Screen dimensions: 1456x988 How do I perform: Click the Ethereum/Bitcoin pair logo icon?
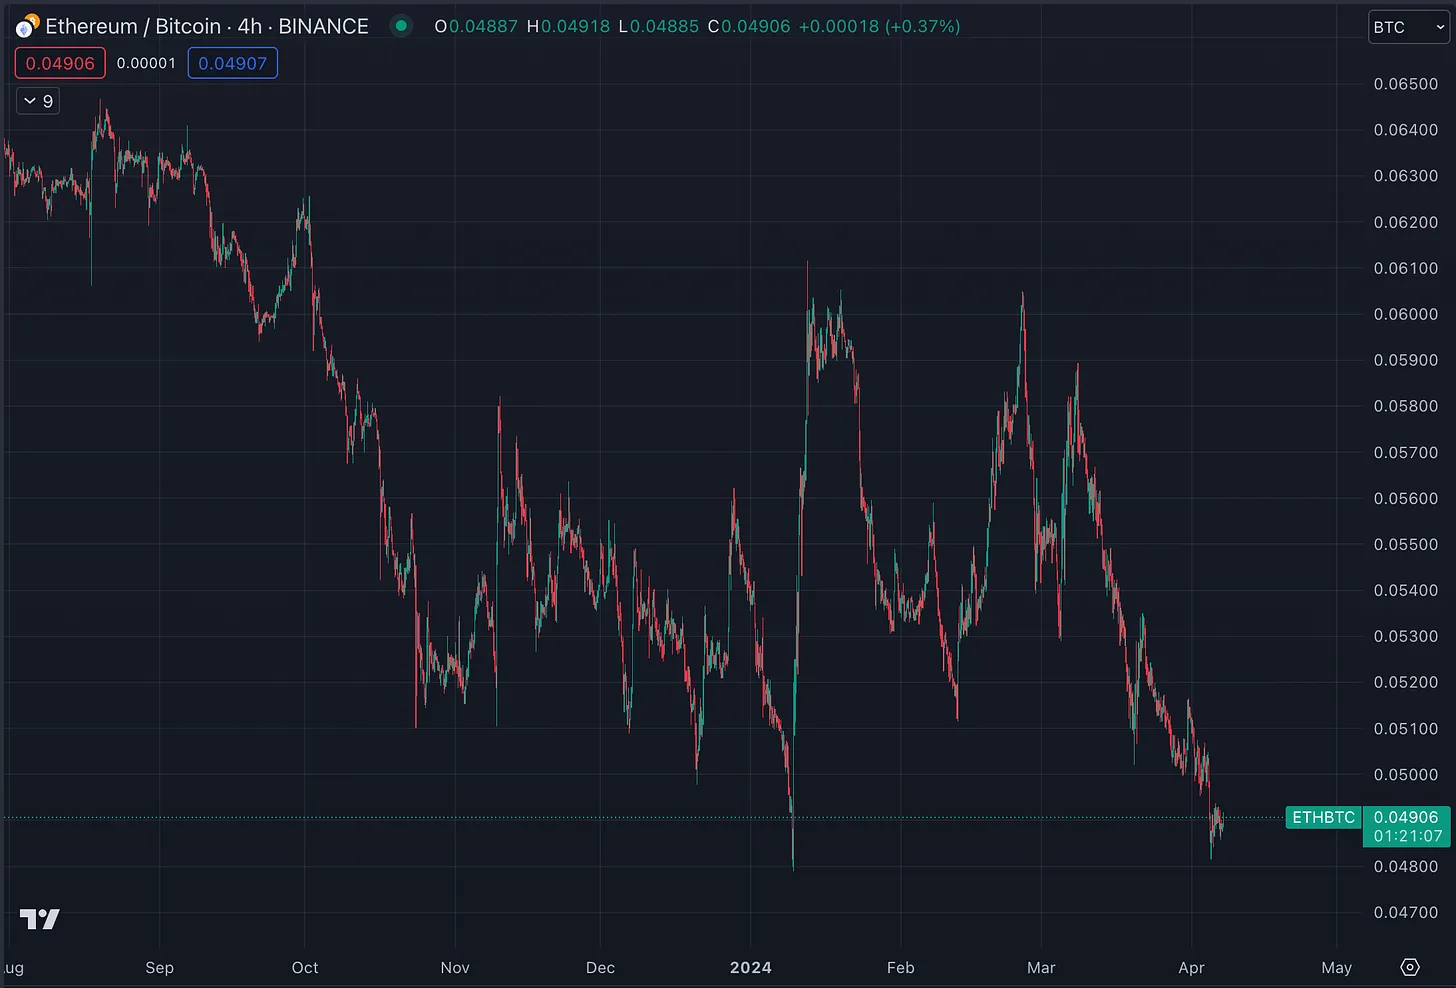pos(26,26)
